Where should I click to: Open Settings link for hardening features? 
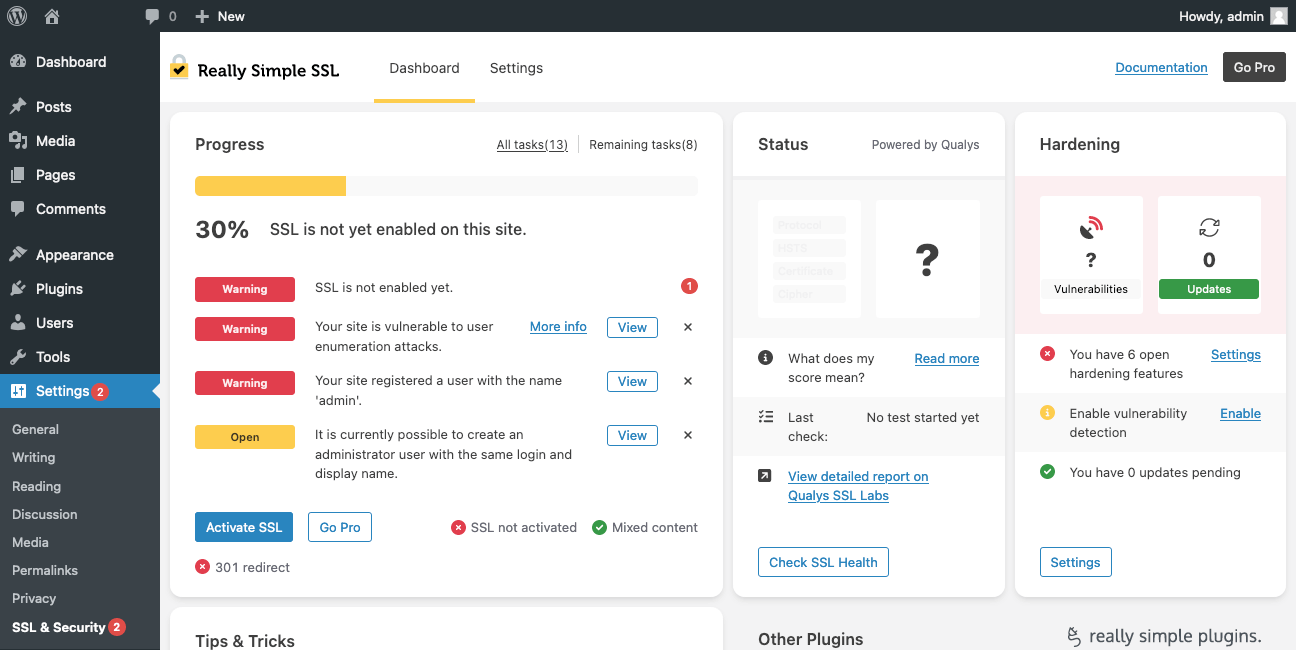tap(1236, 354)
